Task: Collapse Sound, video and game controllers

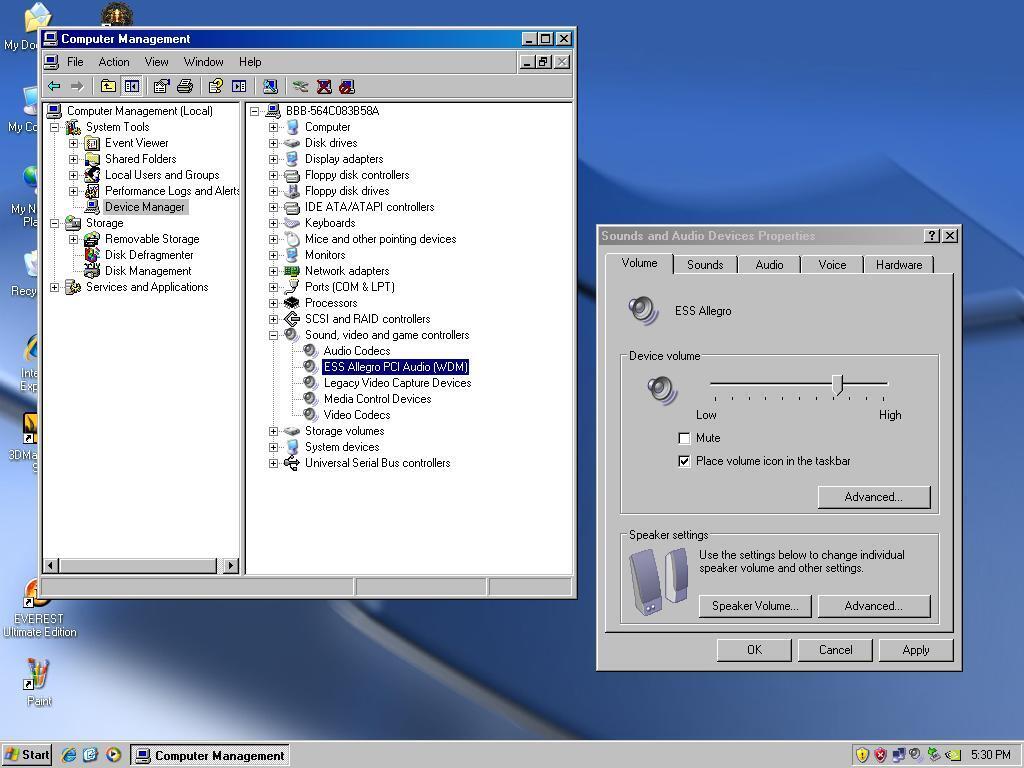Action: tap(273, 335)
